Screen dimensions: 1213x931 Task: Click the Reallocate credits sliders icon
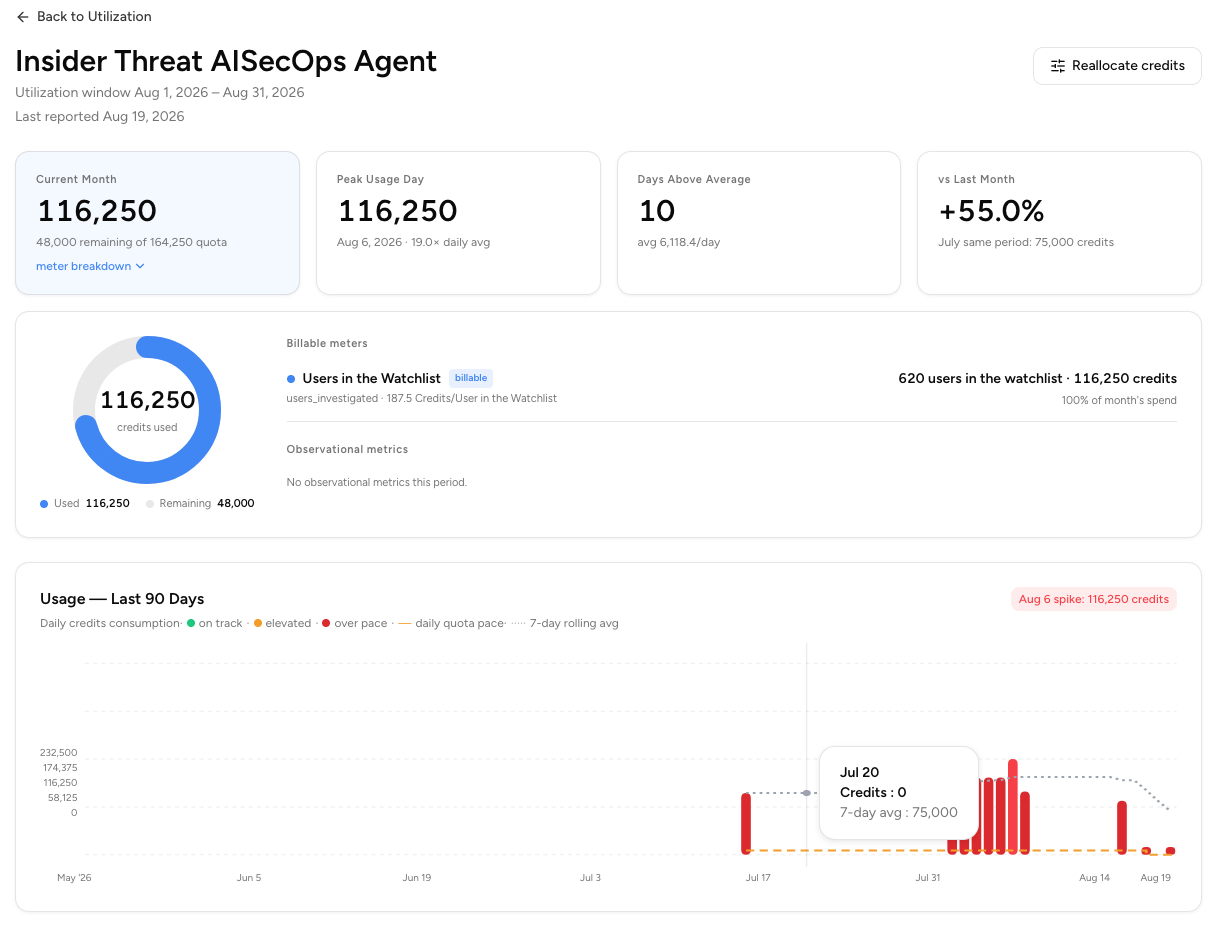coord(1058,66)
